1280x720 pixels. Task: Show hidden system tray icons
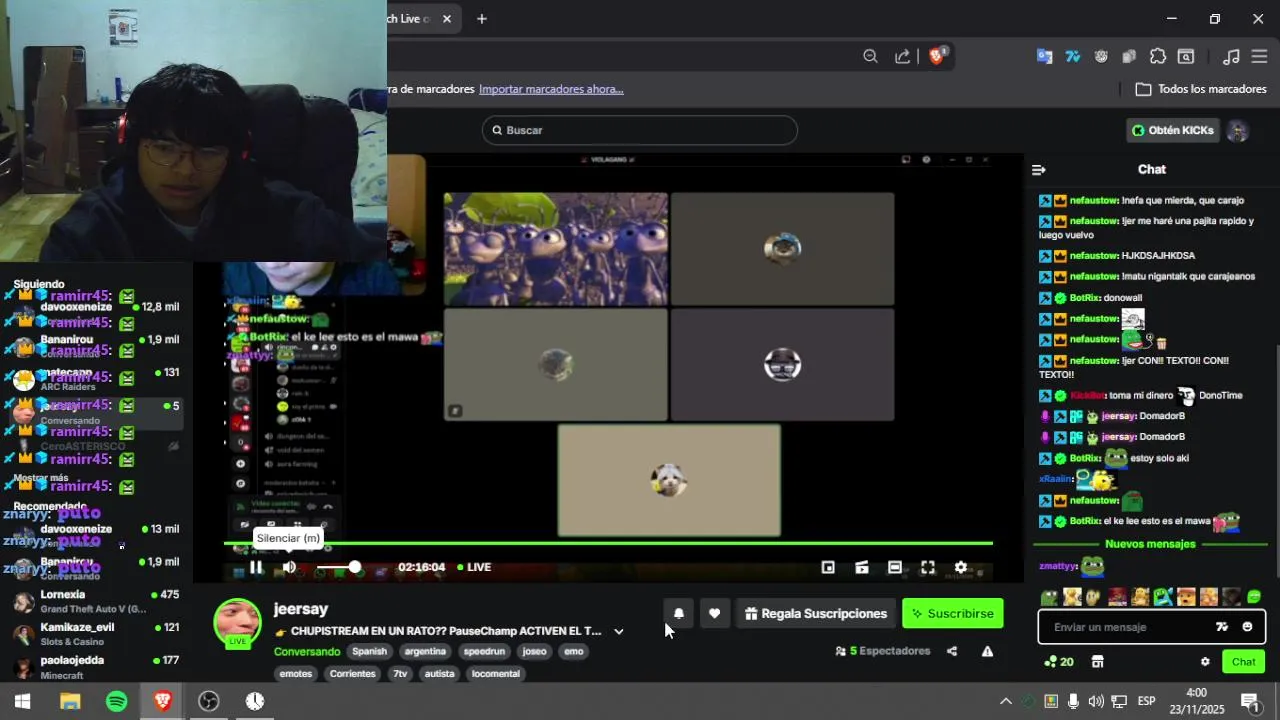pyautogui.click(x=1005, y=701)
